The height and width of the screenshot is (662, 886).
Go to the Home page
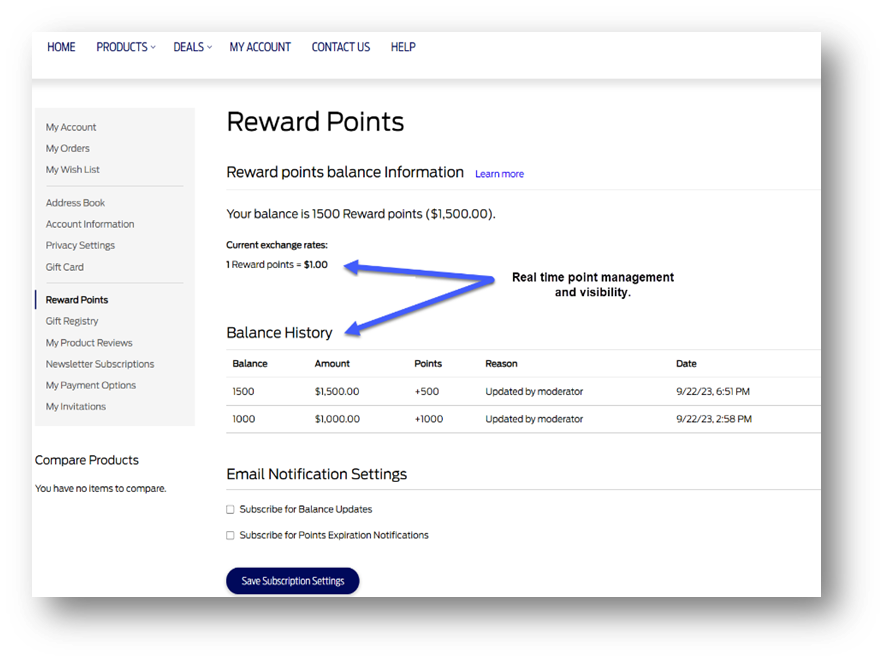point(61,47)
